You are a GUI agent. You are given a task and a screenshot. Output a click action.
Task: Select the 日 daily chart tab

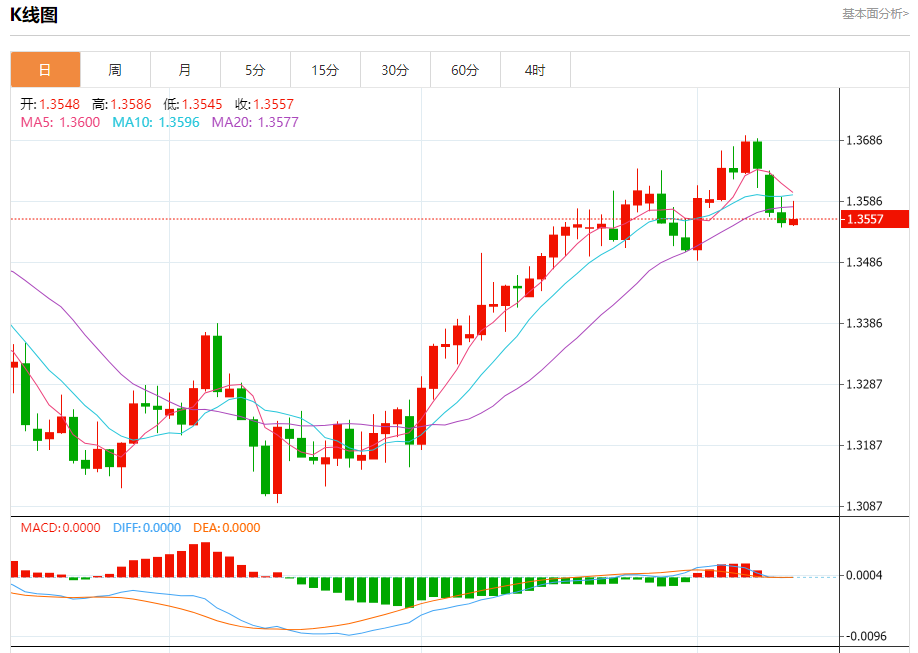click(45, 70)
